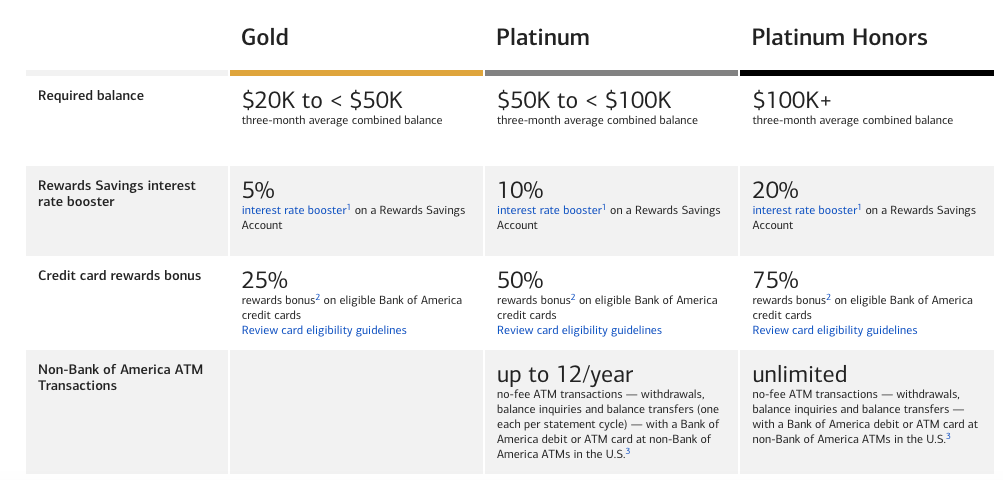1003x480 pixels.
Task: Click Review card eligibility guidelines under Platinum
Action: pyautogui.click(x=579, y=330)
